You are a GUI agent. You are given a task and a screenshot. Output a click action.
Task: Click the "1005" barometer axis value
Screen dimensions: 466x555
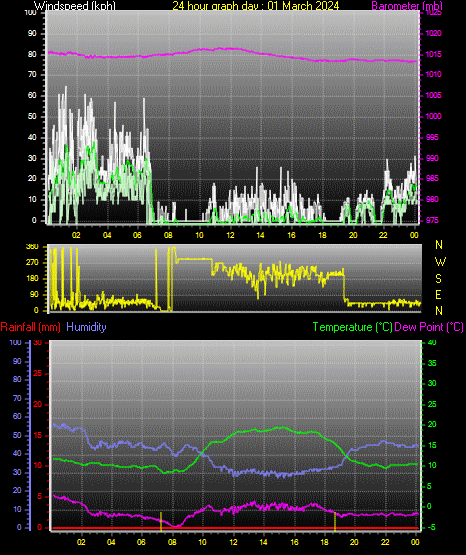click(x=433, y=95)
